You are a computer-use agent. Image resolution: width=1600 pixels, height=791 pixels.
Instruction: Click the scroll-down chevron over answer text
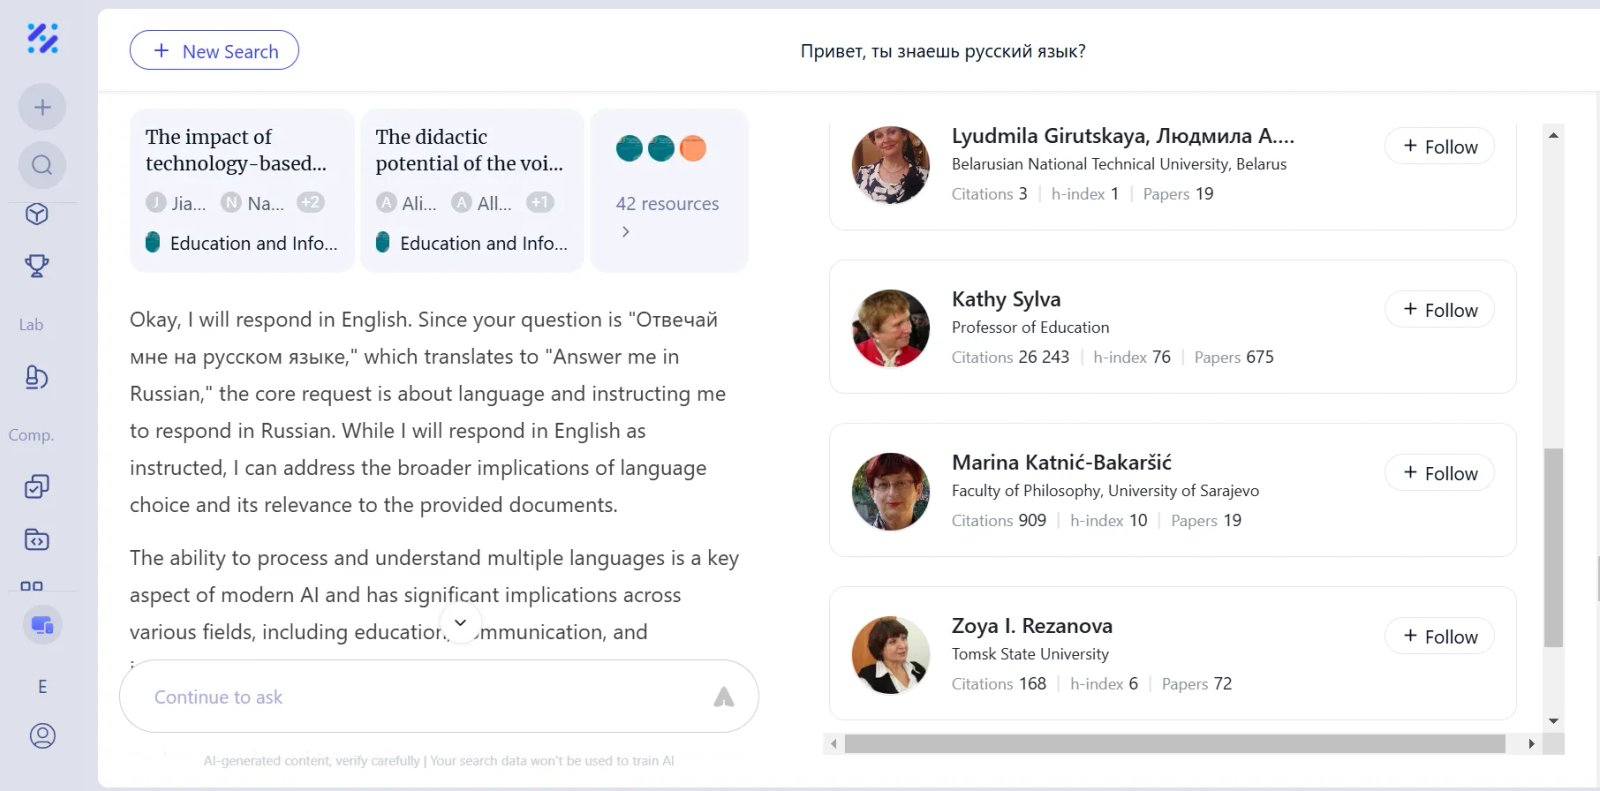point(460,623)
